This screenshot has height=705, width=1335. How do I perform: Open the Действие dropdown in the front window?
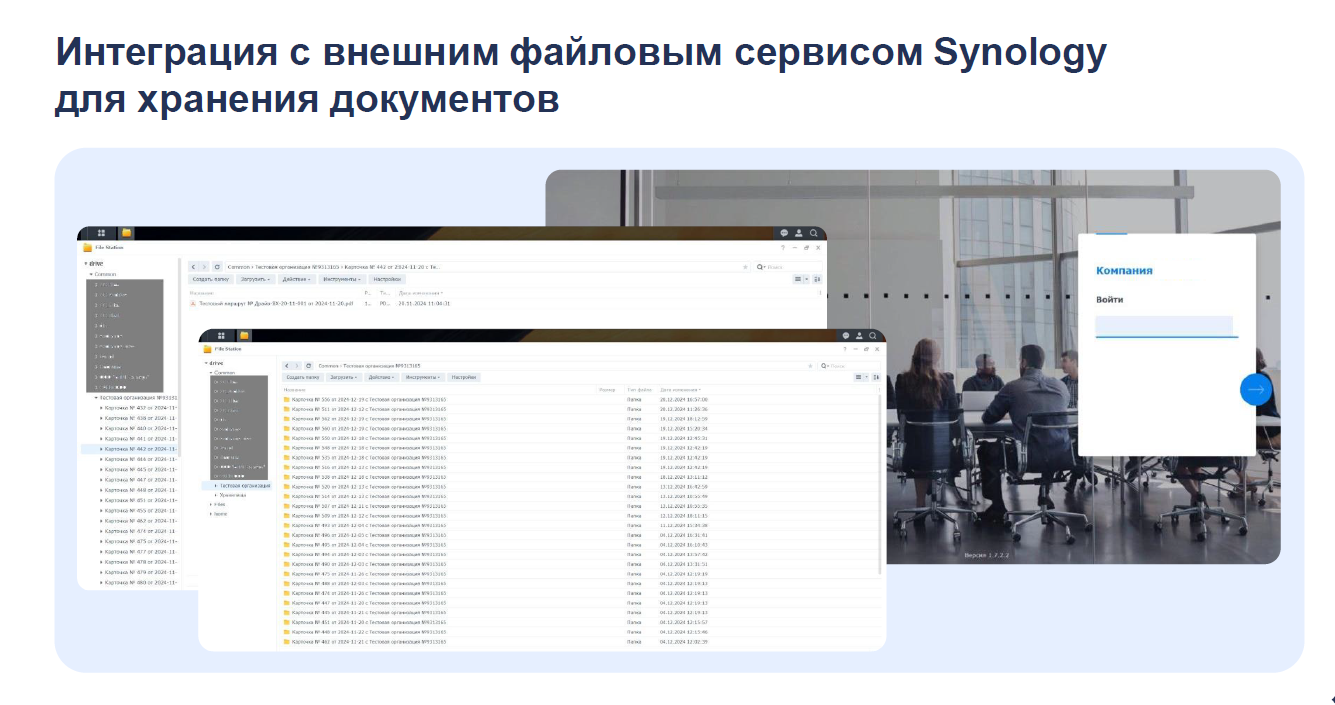pos(382,377)
